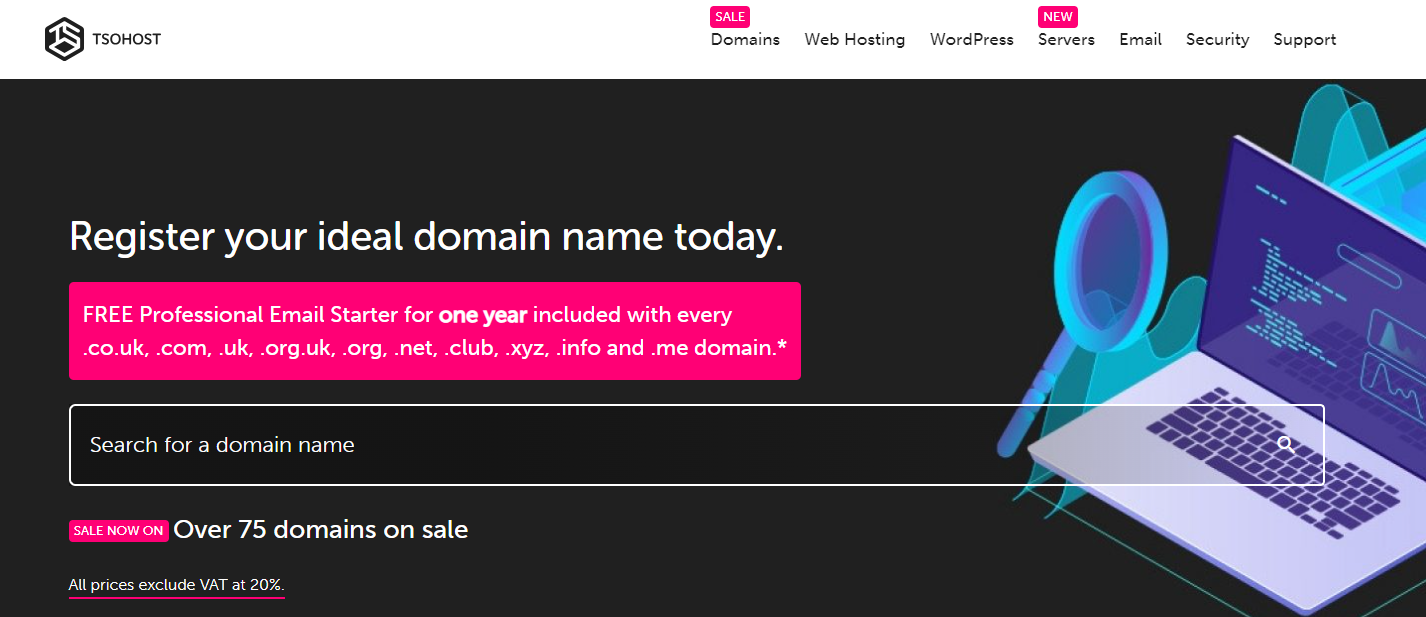Navigate to the Email section
Image resolution: width=1426 pixels, height=617 pixels.
point(1140,40)
